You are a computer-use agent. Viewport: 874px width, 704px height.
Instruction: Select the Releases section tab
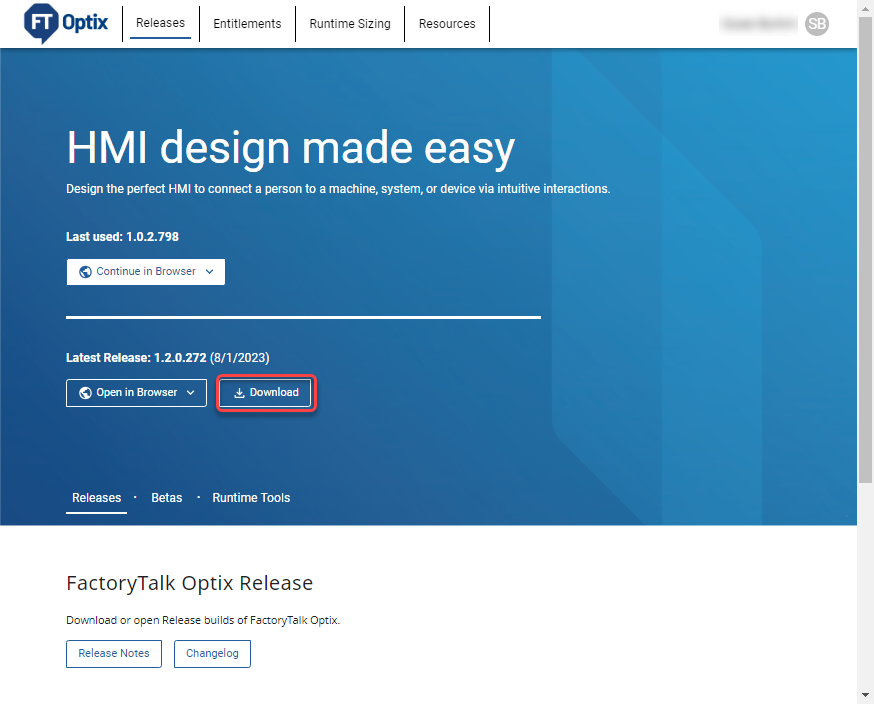coord(97,498)
